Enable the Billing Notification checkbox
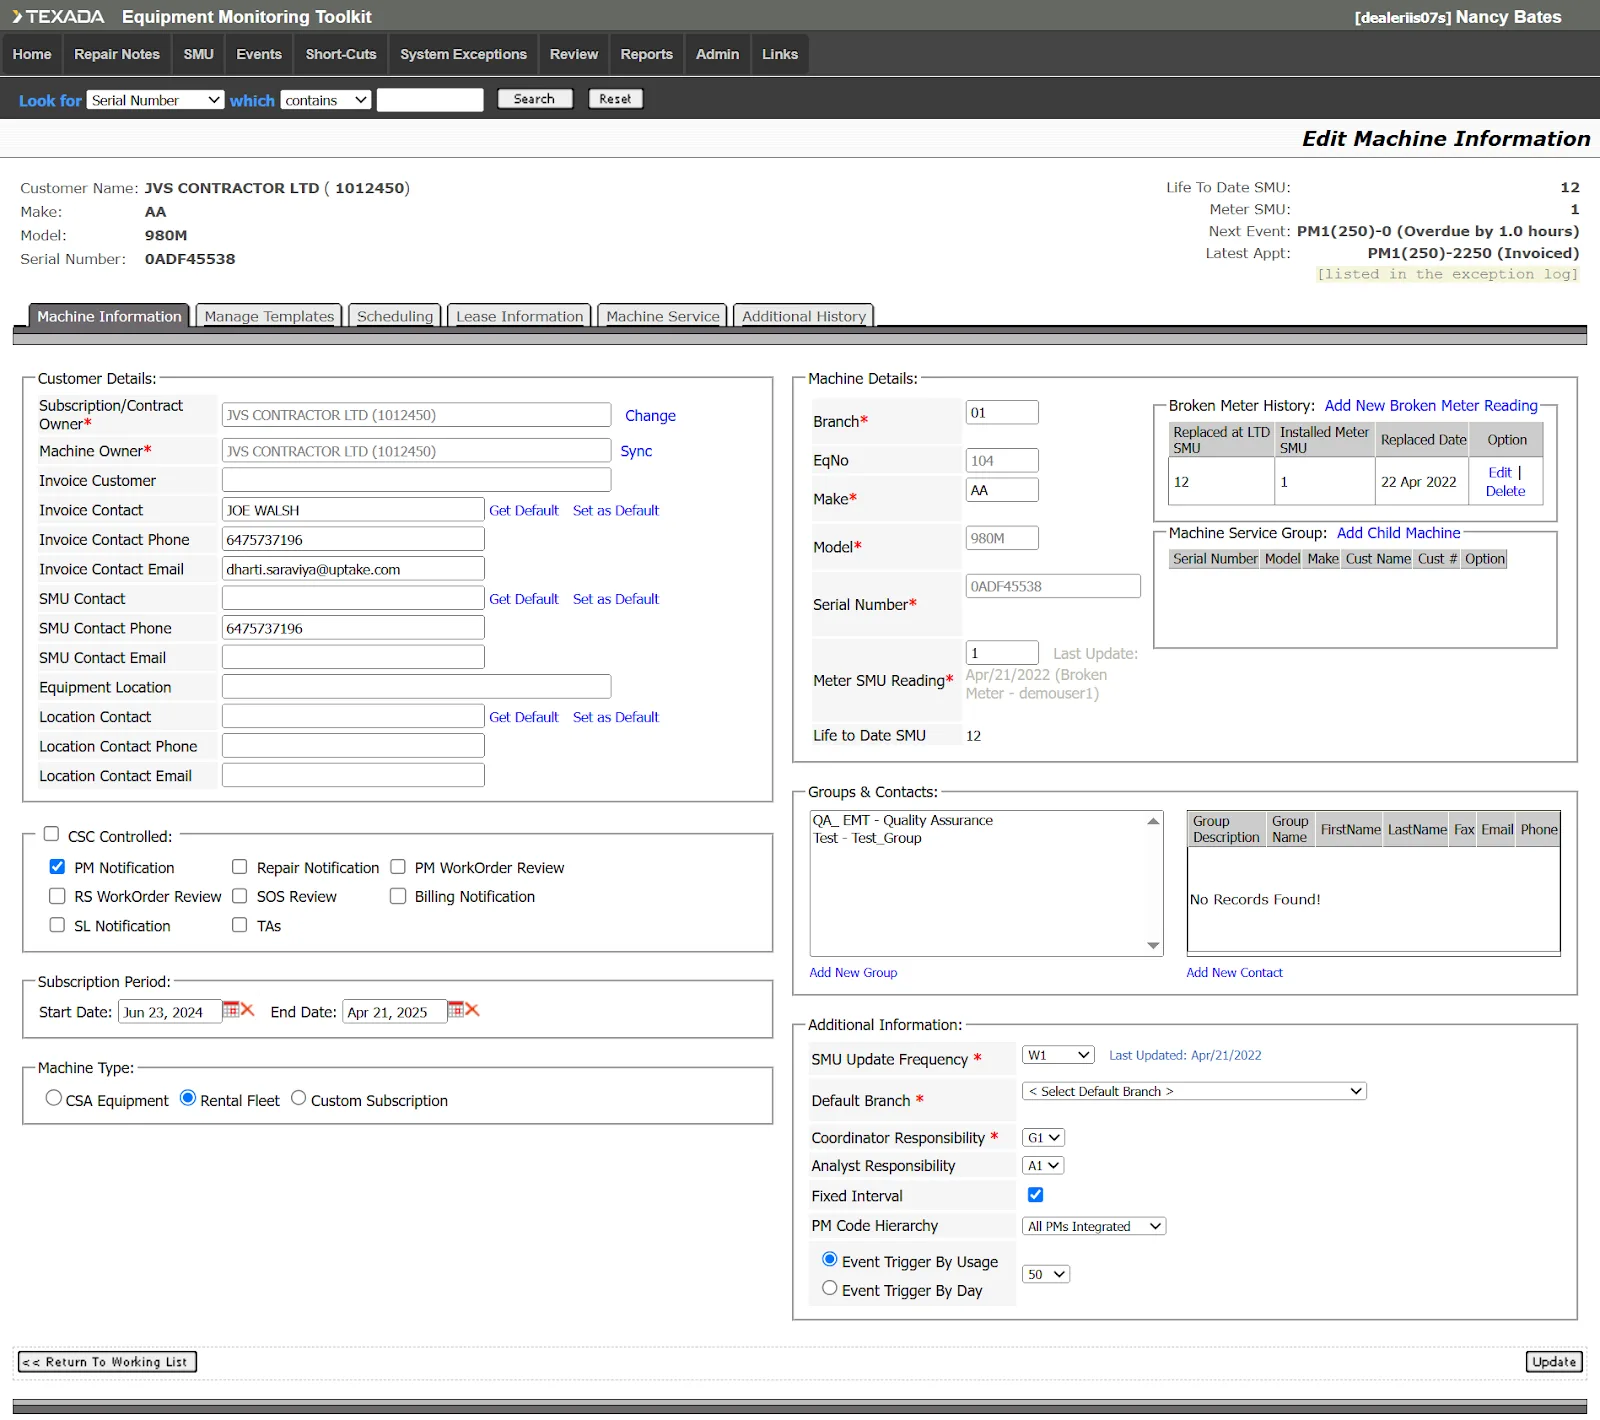This screenshot has width=1600, height=1420. pyautogui.click(x=398, y=896)
